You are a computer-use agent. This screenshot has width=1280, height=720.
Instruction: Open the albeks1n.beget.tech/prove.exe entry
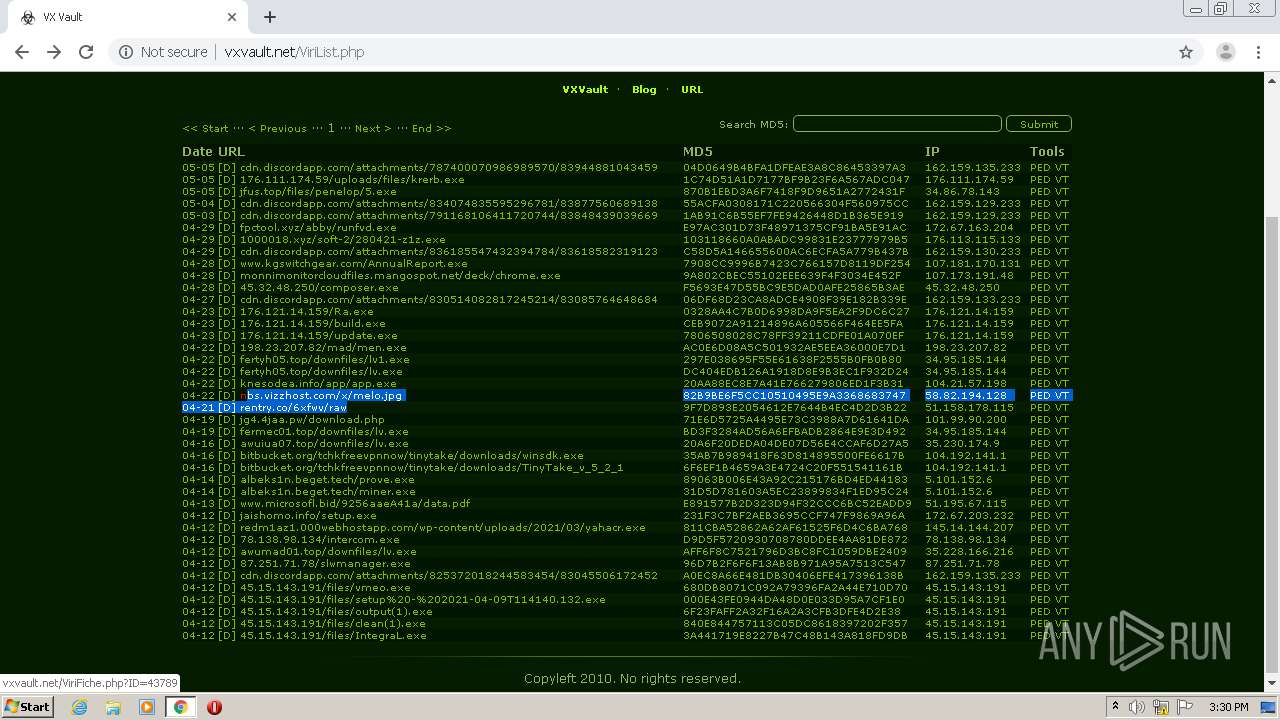pos(327,479)
